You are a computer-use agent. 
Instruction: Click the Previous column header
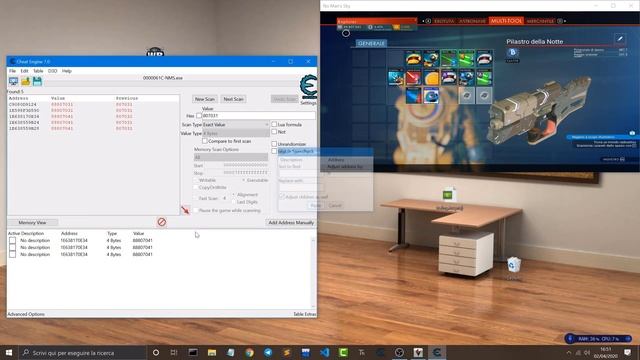[127, 98]
